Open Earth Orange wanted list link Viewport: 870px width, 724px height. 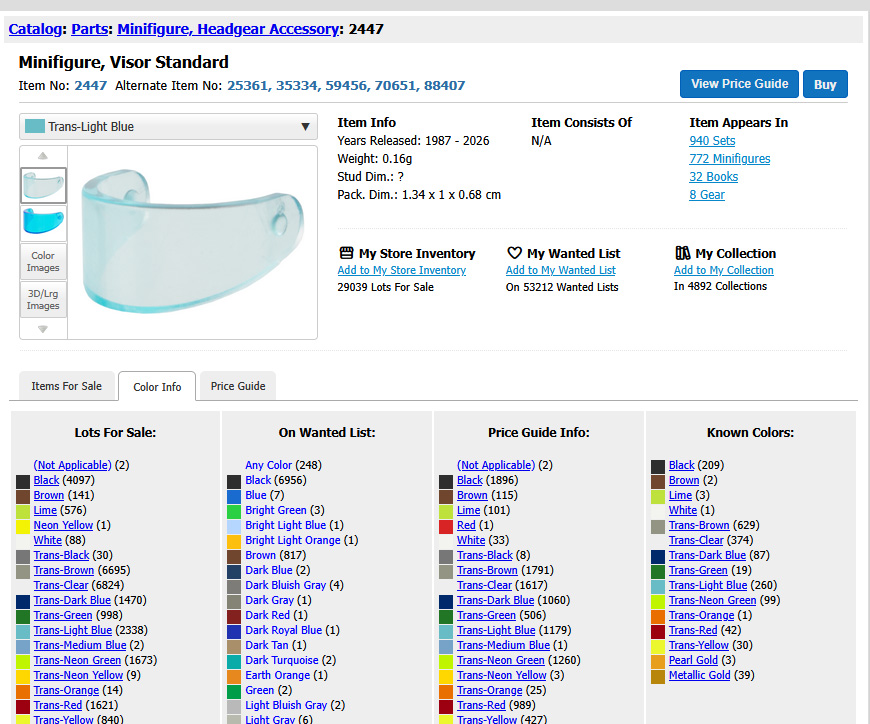[277, 675]
